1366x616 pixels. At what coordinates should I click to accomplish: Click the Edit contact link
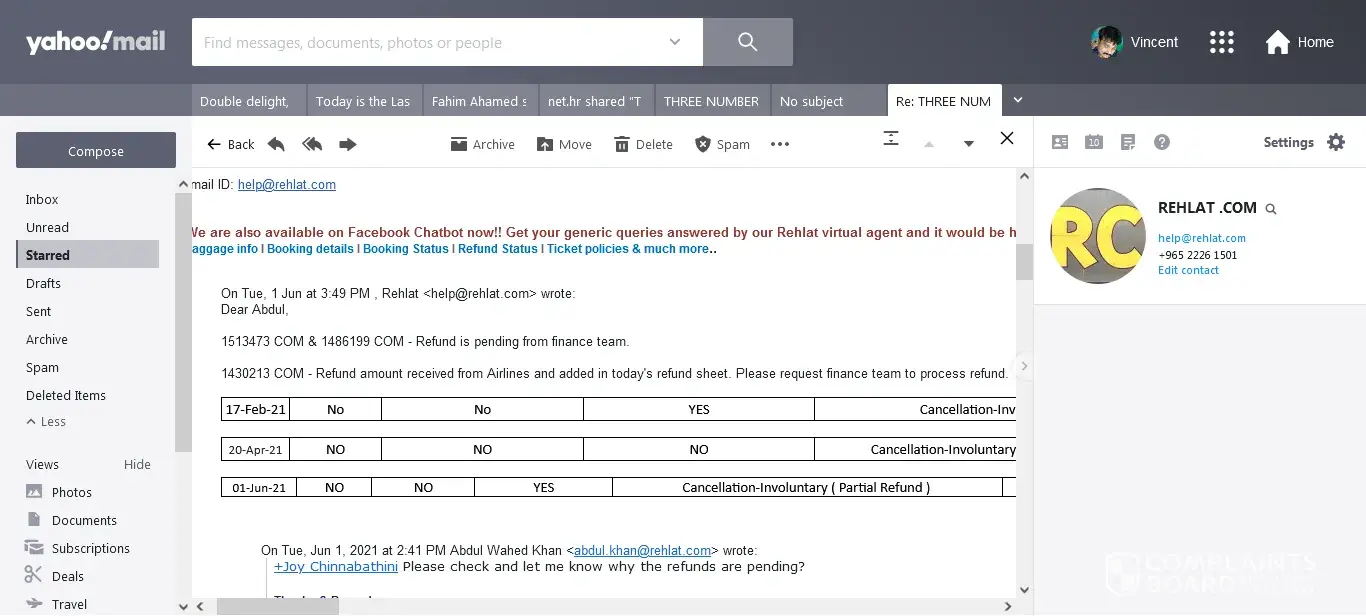pos(1188,270)
